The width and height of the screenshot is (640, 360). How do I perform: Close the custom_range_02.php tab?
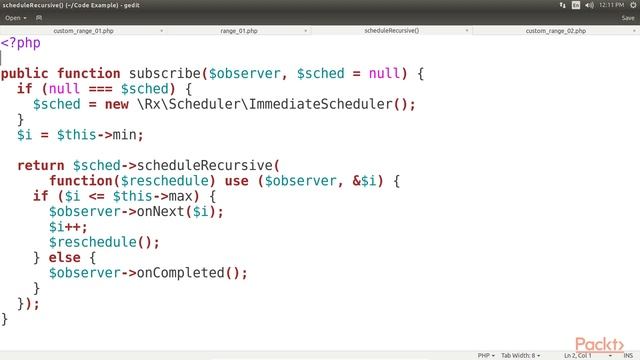point(634,31)
